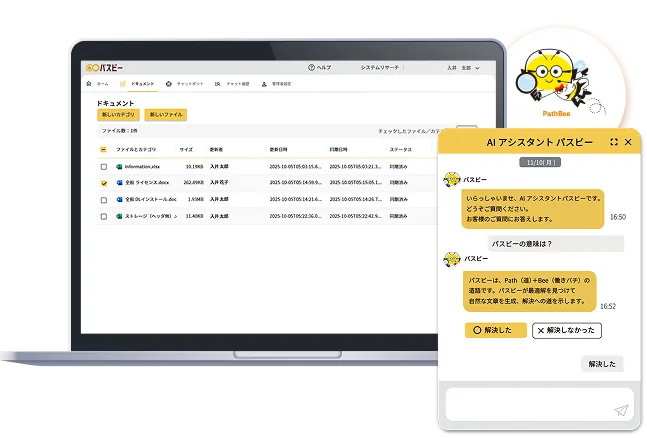
Task: Toggle the select-all checkbox in the table header
Action: 104,150
